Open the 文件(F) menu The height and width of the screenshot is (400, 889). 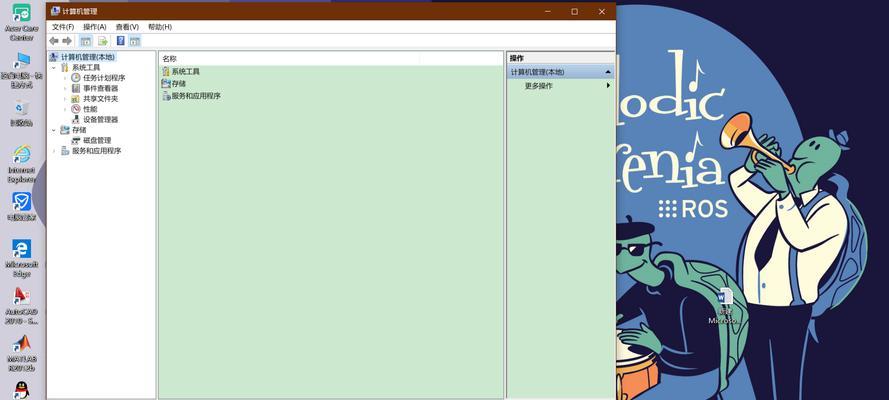point(63,27)
